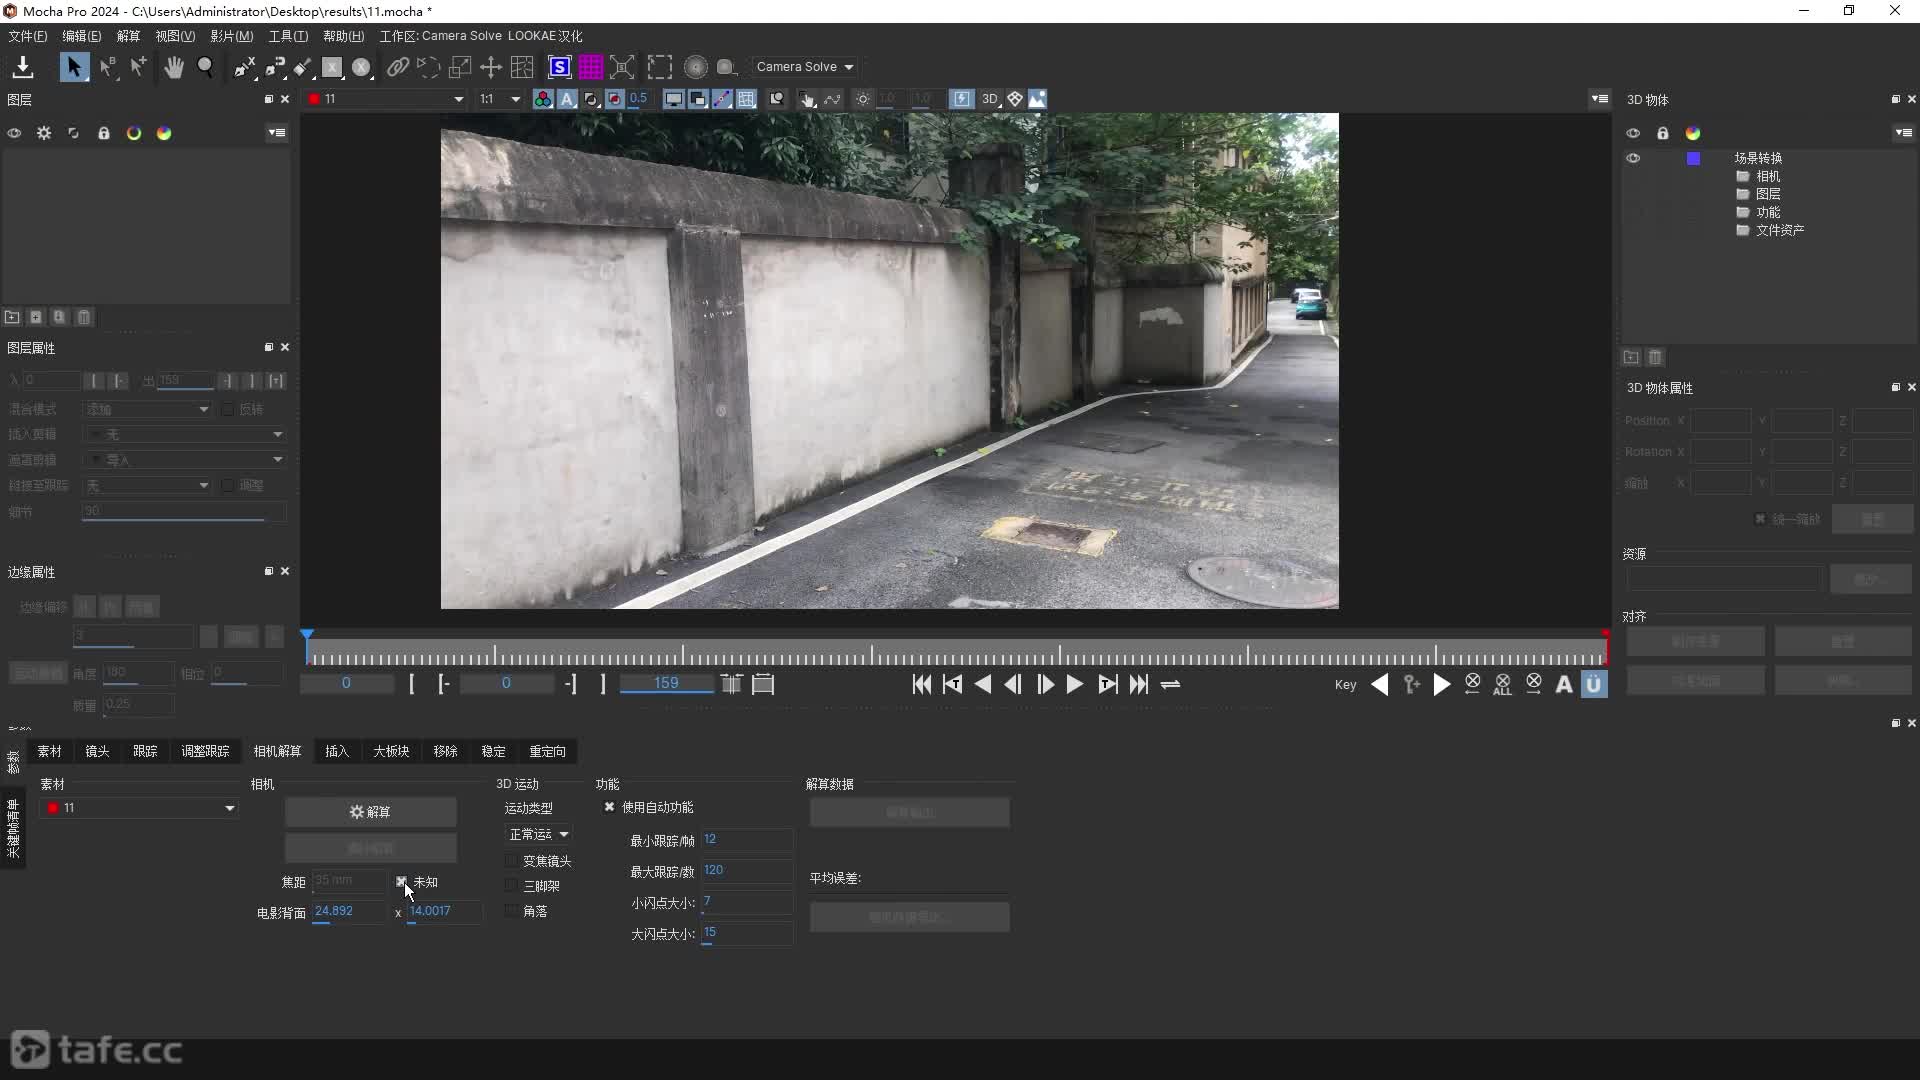Enable the 角落 checkbox
The width and height of the screenshot is (1920, 1080).
[512, 911]
